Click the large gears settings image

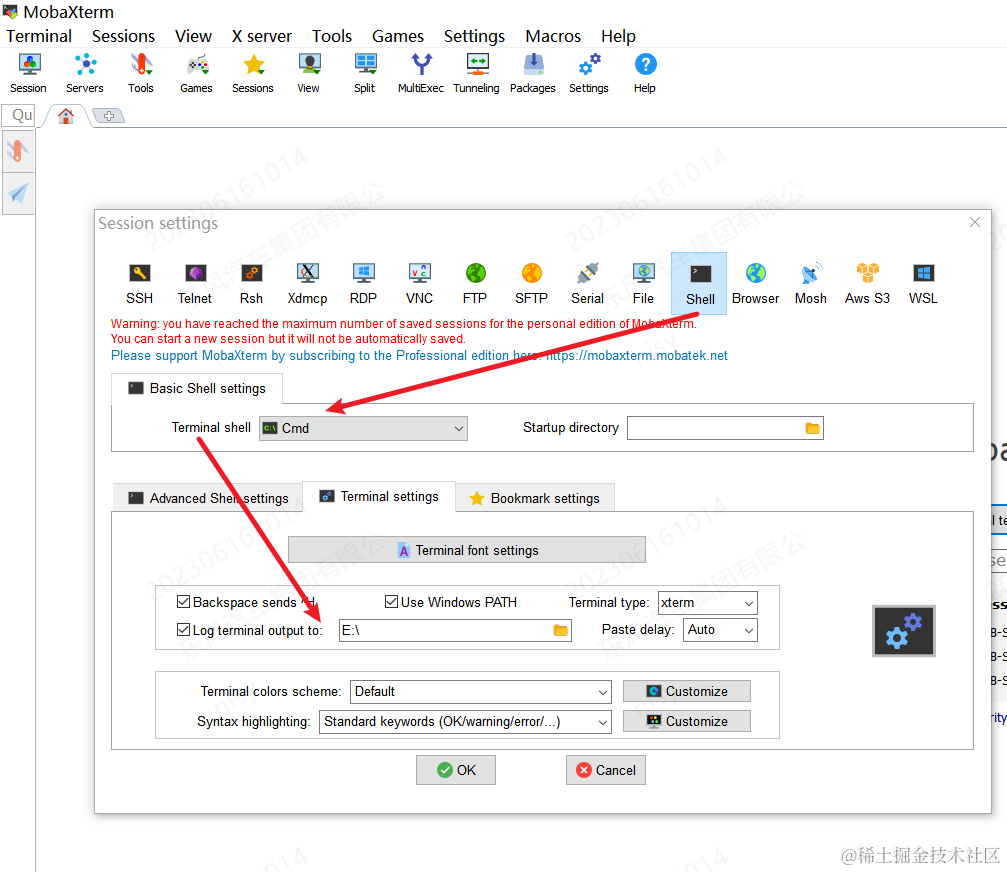tap(904, 631)
